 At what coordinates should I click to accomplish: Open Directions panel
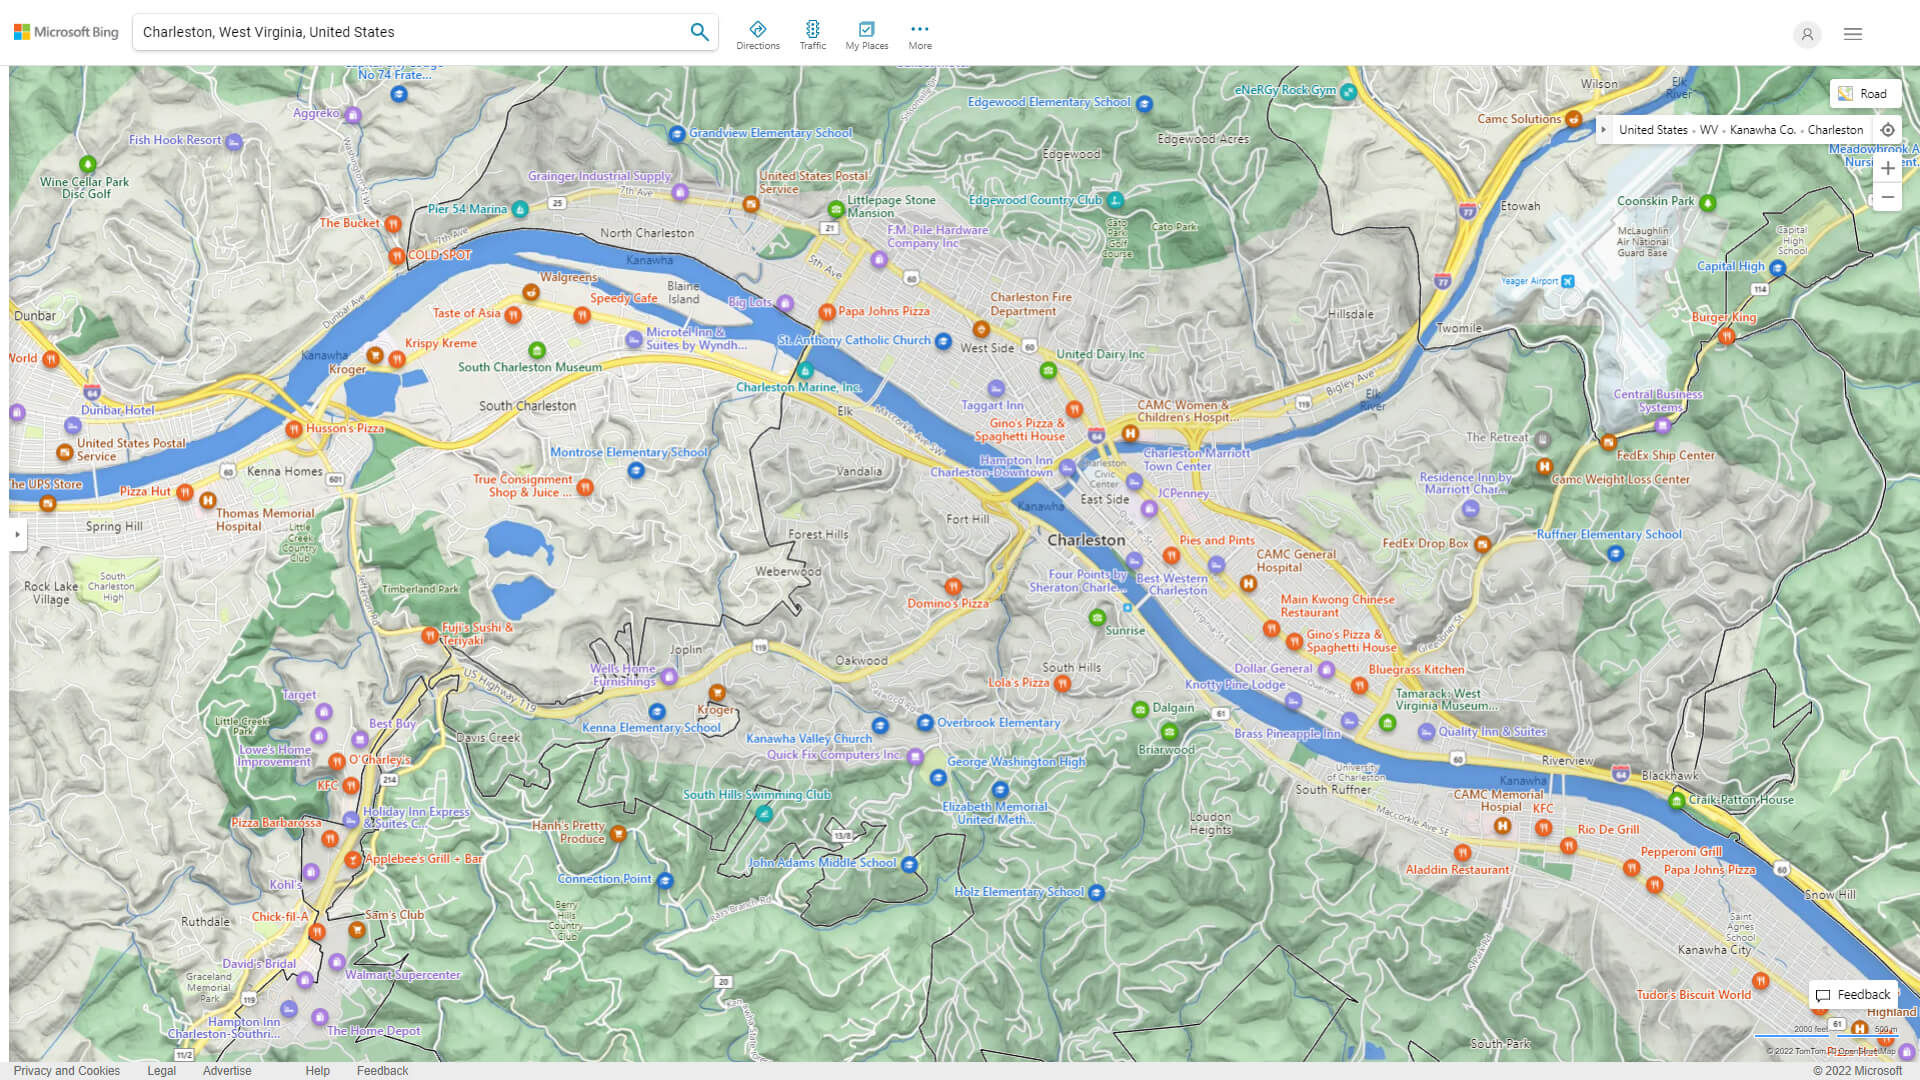coord(757,34)
